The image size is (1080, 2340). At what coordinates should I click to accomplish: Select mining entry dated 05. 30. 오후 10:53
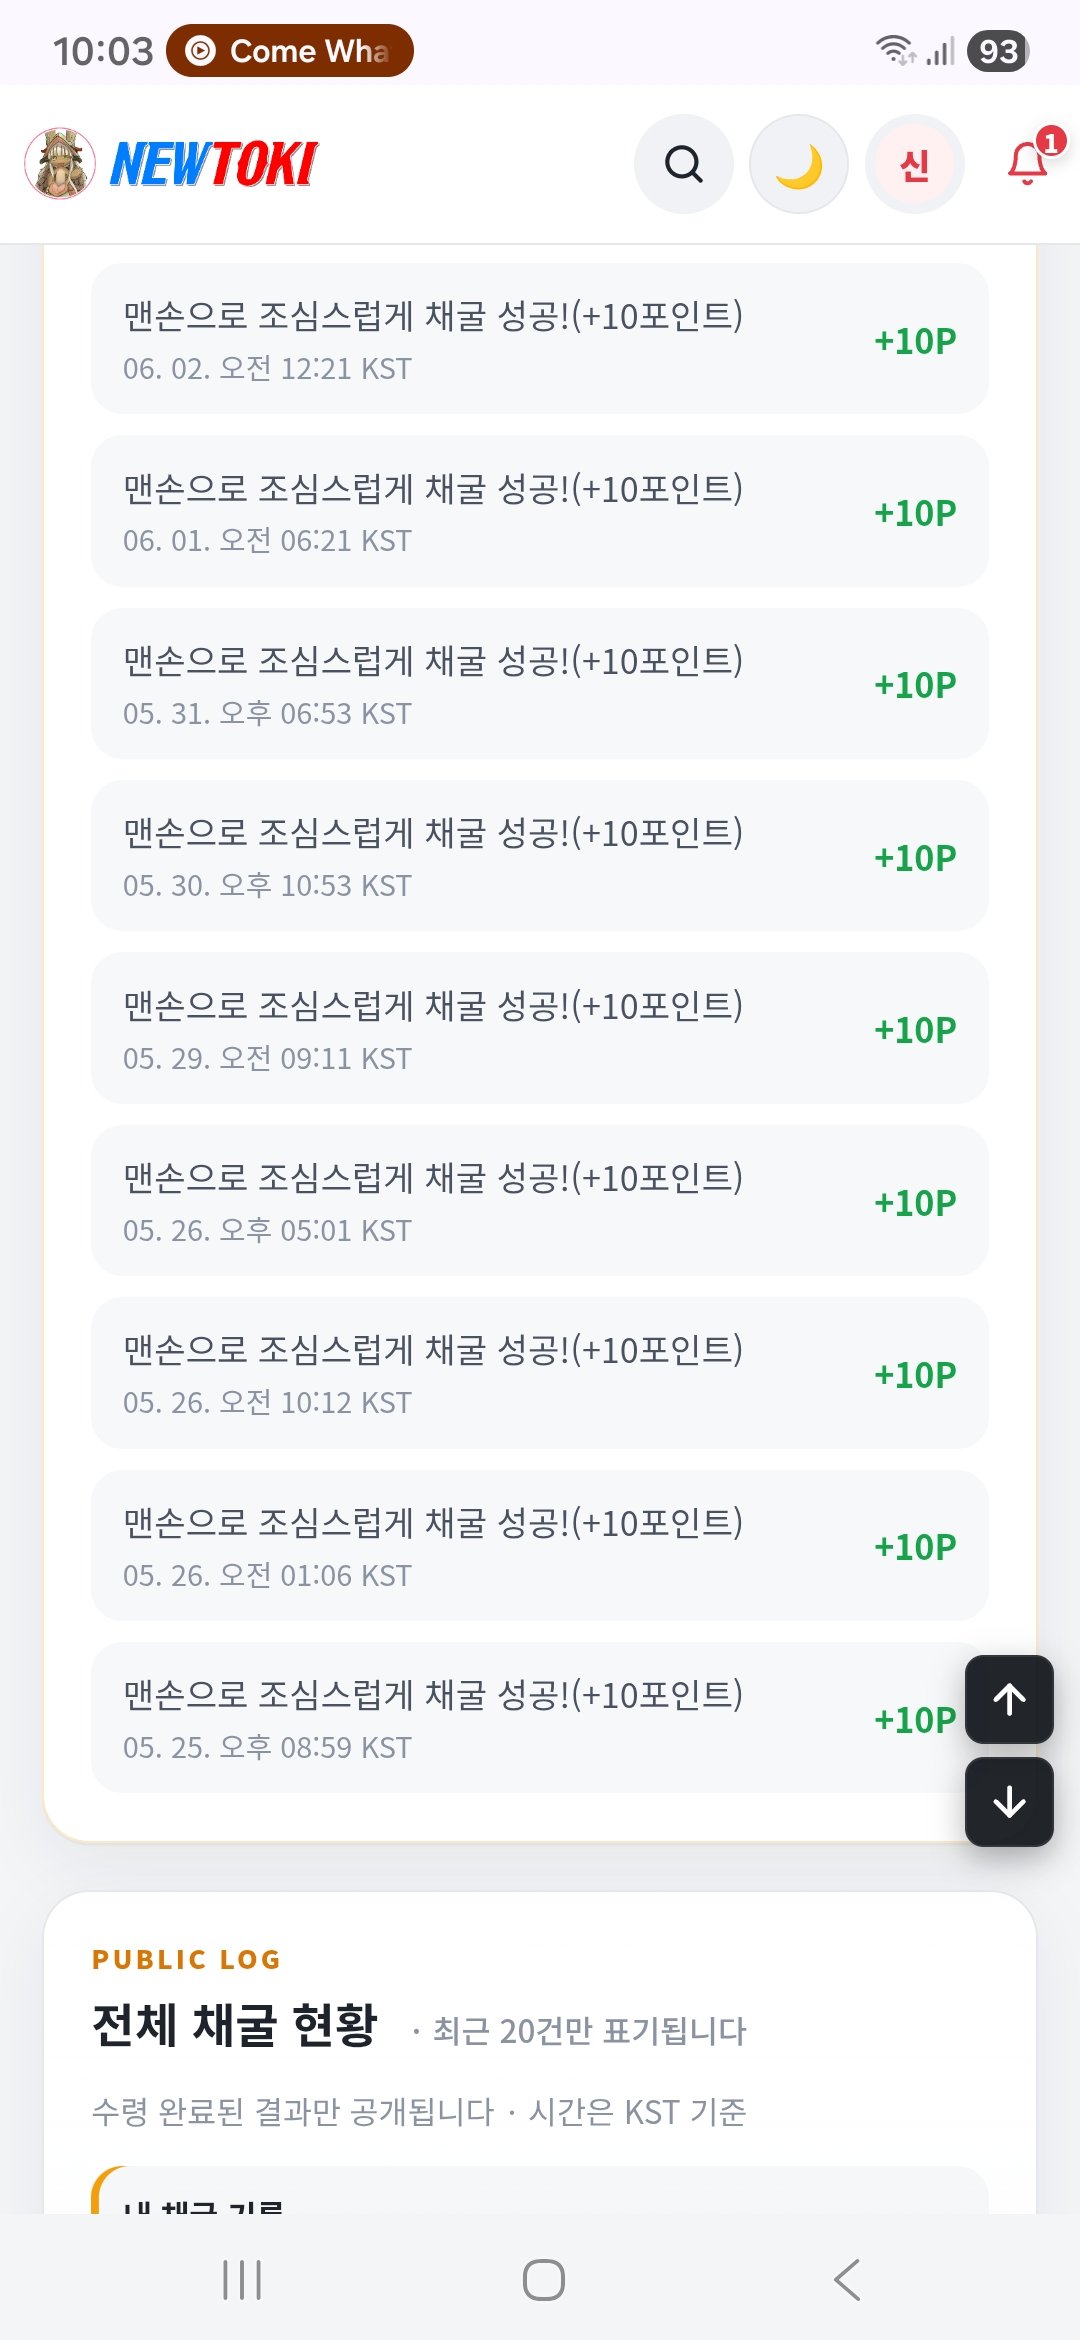click(540, 856)
